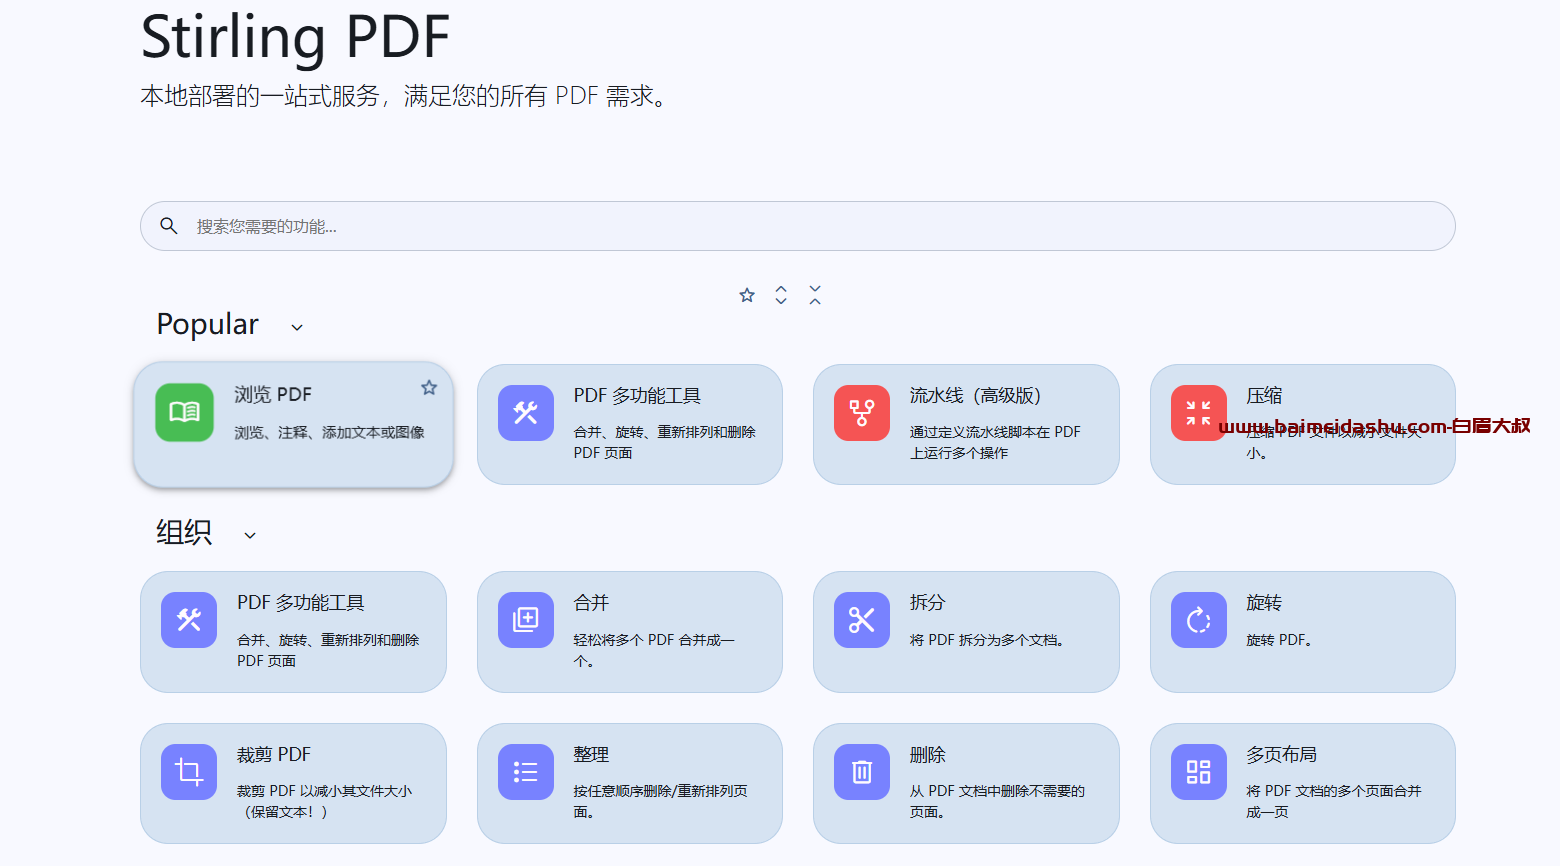Viewport: 1560px width, 866px height.
Task: Click description 通过定义流水线脚本在 PDF 上运行多个操作
Action: point(995,442)
